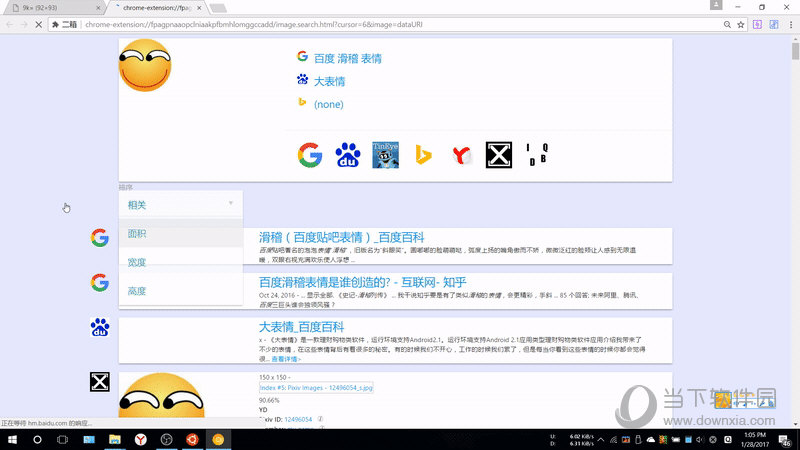The width and height of the screenshot is (800, 450).
Task: Search the image with large Bing icon
Action: tap(423, 155)
